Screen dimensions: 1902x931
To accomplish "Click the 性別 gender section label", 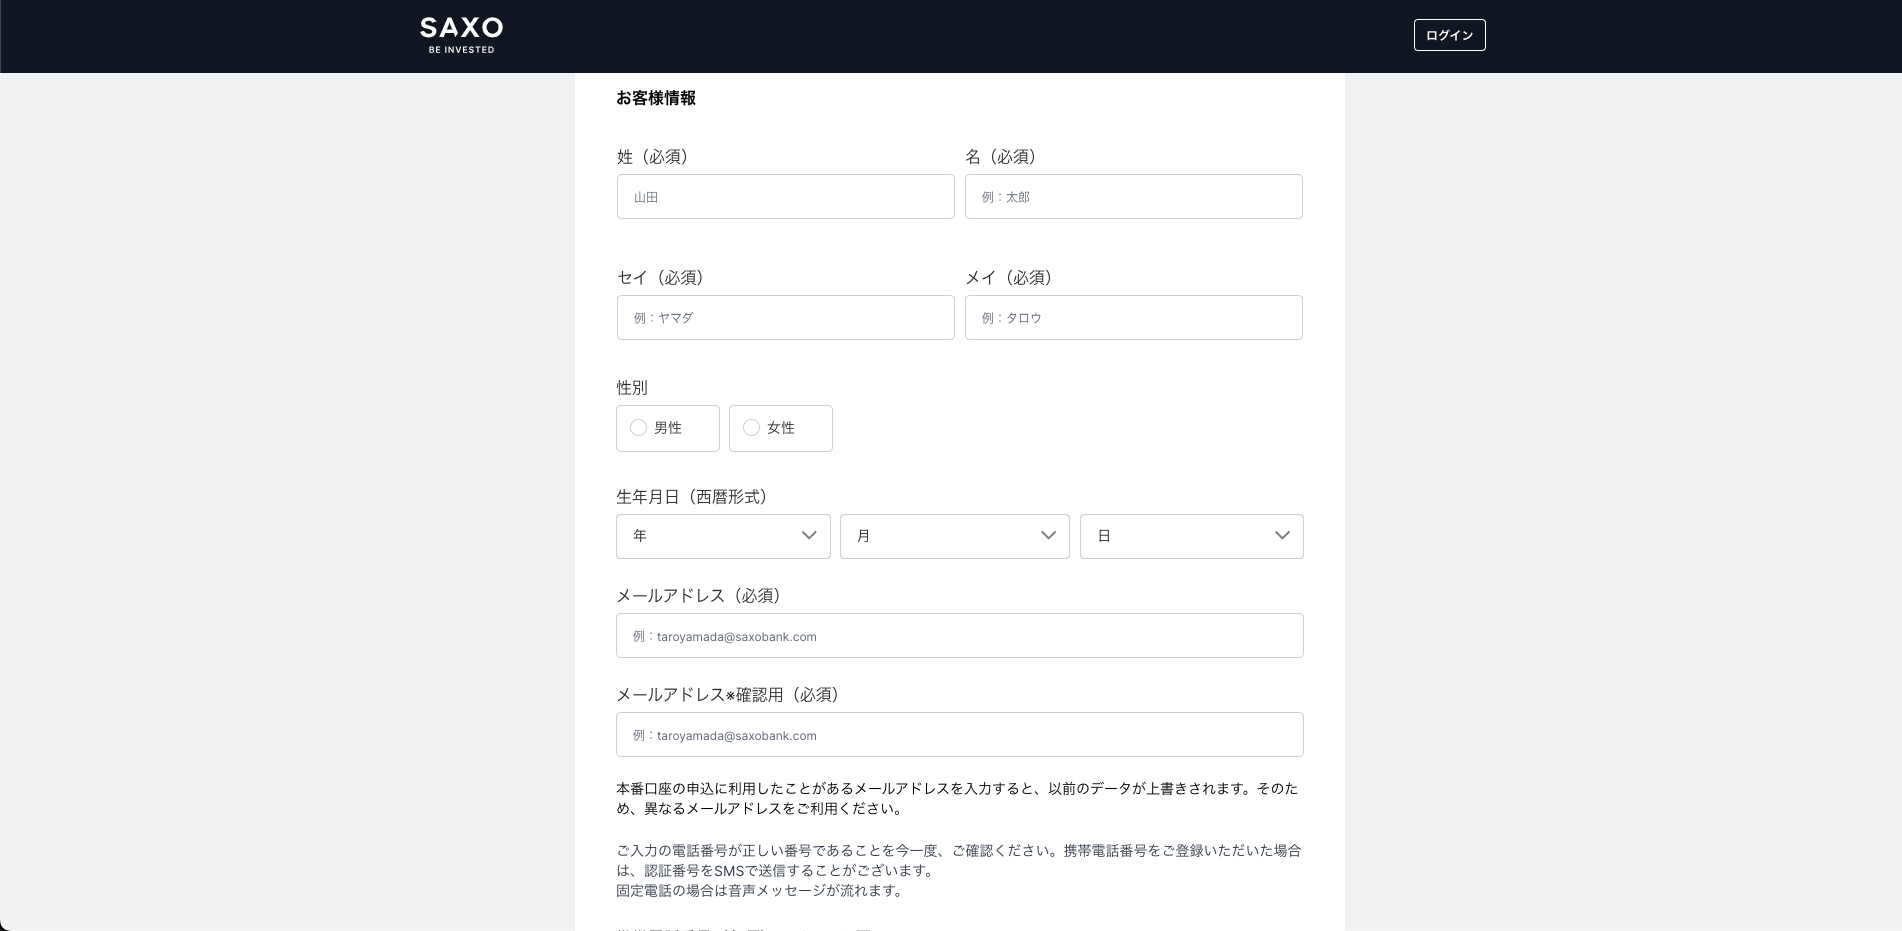I will click(x=631, y=388).
